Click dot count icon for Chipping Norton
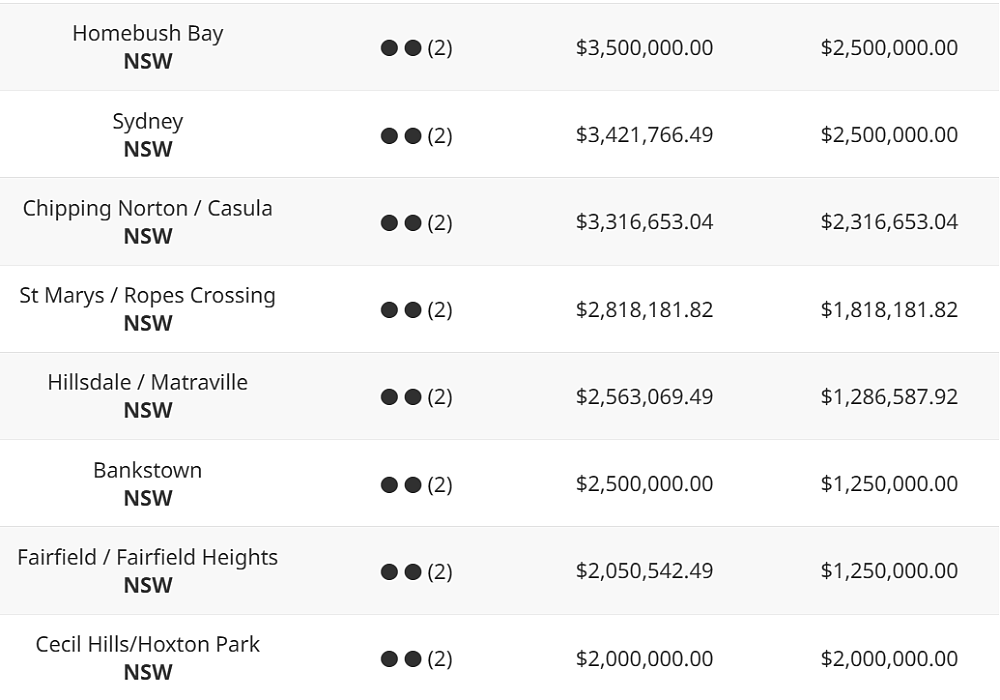The width and height of the screenshot is (1000, 700). [x=401, y=222]
